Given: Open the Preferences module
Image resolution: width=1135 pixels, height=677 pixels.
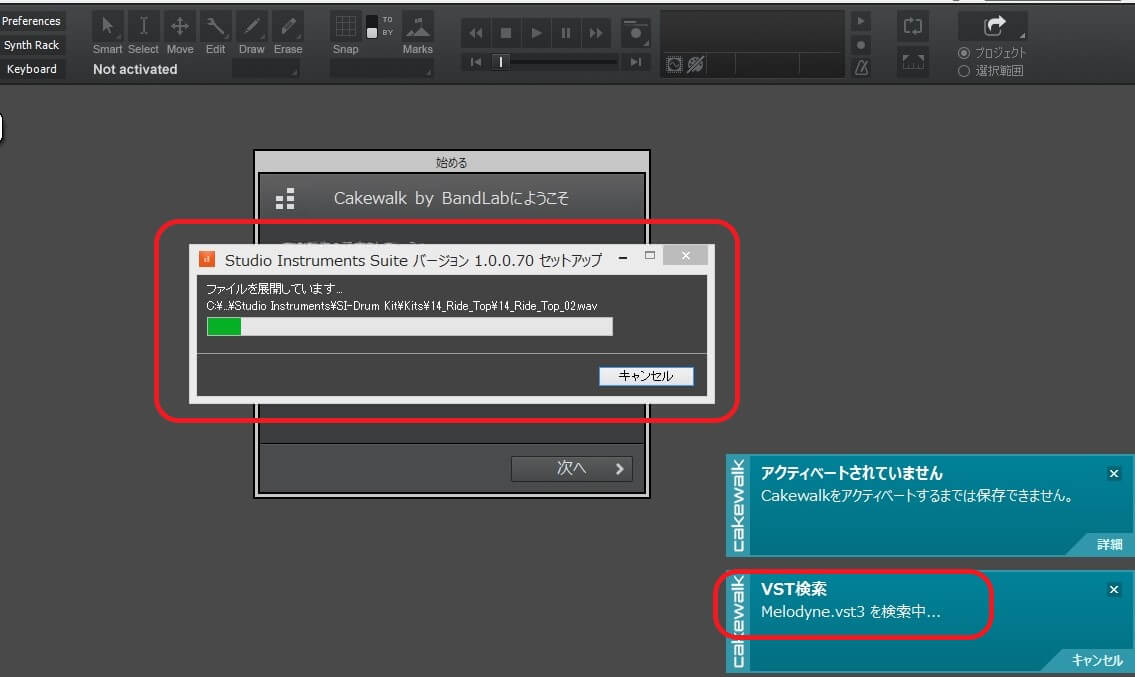Looking at the screenshot, I should click(x=32, y=21).
